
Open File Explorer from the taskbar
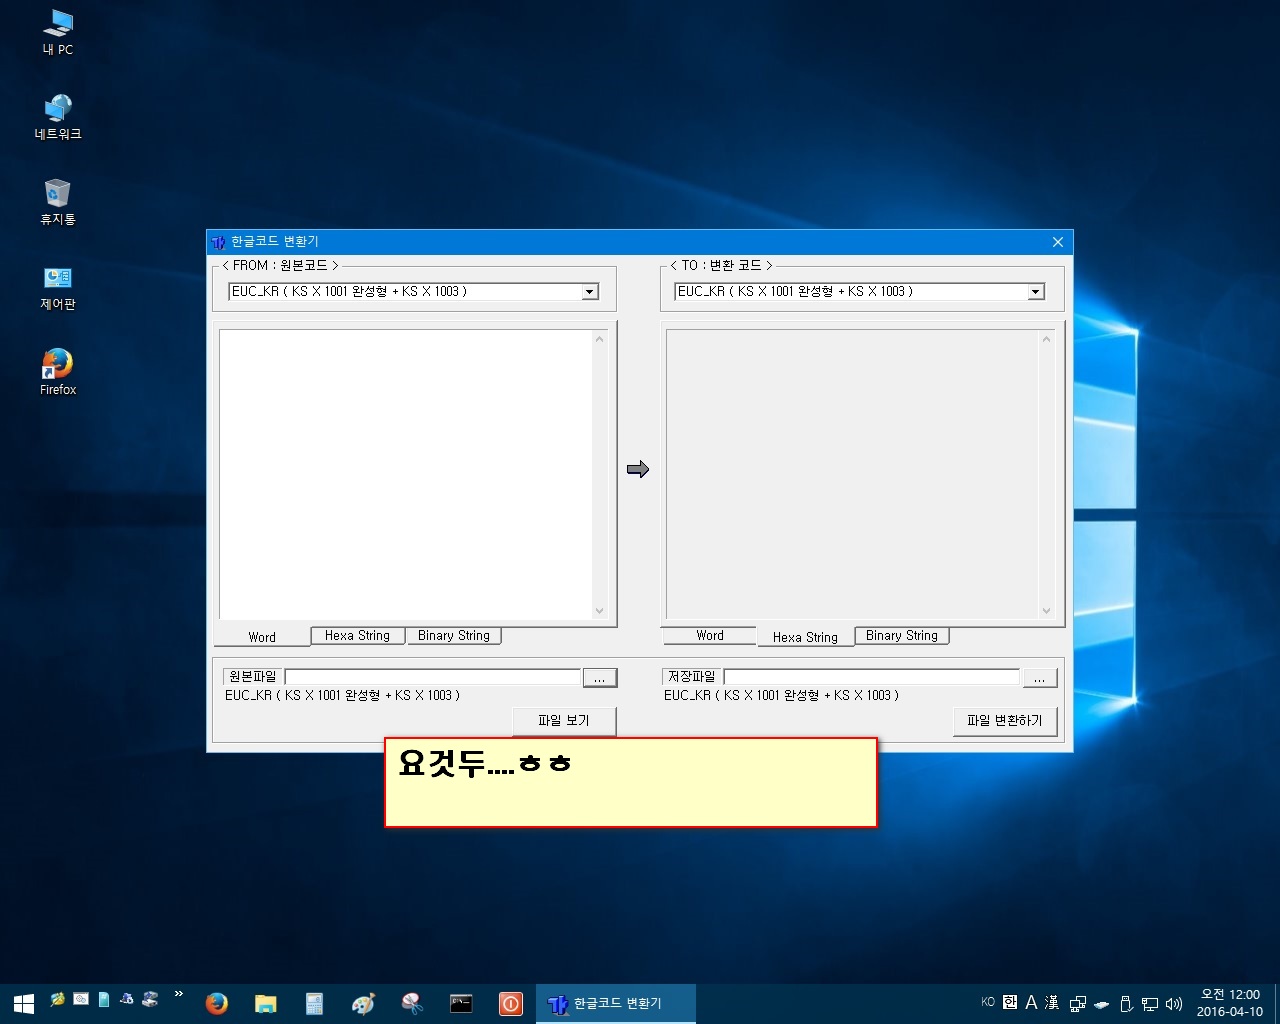(x=265, y=1003)
